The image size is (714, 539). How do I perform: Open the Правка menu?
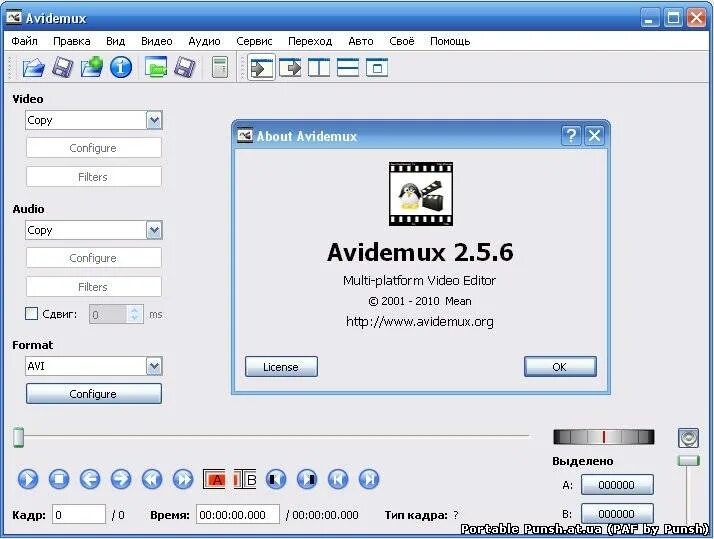71,41
